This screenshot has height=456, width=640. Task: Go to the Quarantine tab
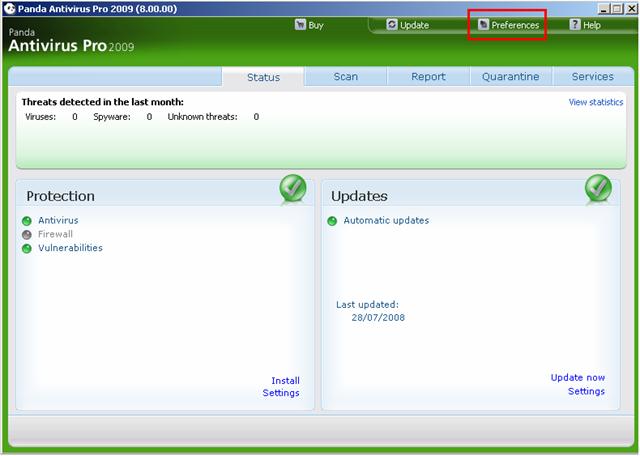pos(510,77)
